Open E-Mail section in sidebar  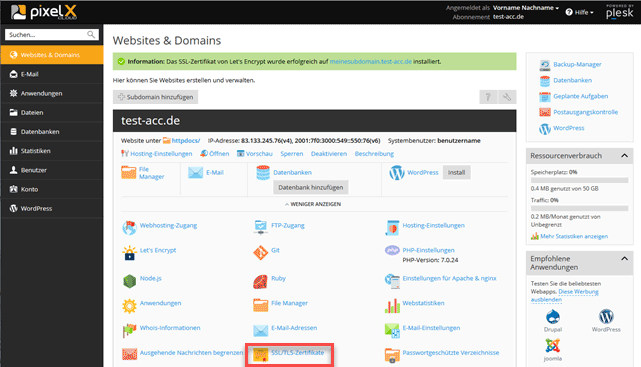point(52,74)
